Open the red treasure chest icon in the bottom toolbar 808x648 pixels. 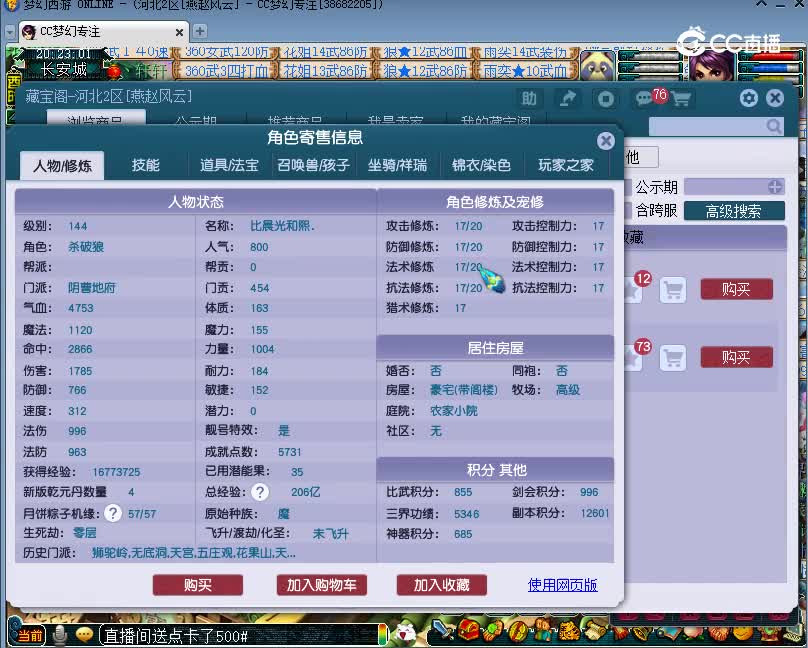click(x=468, y=630)
